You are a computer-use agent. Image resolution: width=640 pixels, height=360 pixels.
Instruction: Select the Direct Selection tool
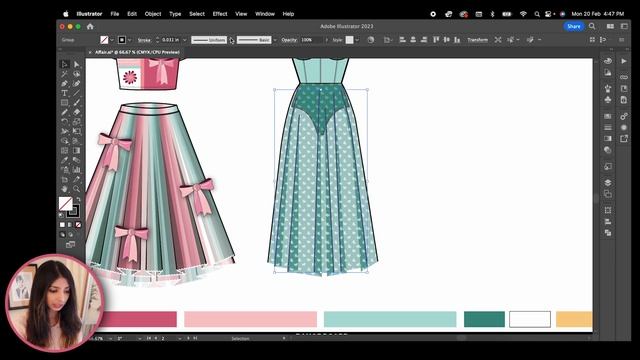coord(77,64)
